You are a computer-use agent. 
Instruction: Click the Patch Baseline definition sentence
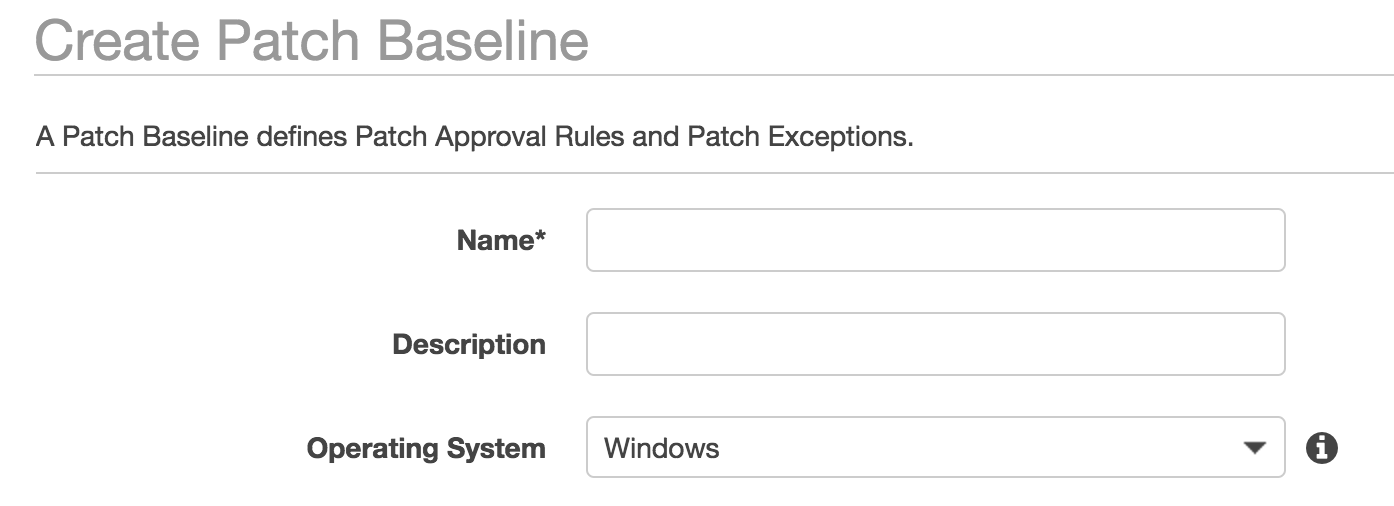pyautogui.click(x=475, y=136)
